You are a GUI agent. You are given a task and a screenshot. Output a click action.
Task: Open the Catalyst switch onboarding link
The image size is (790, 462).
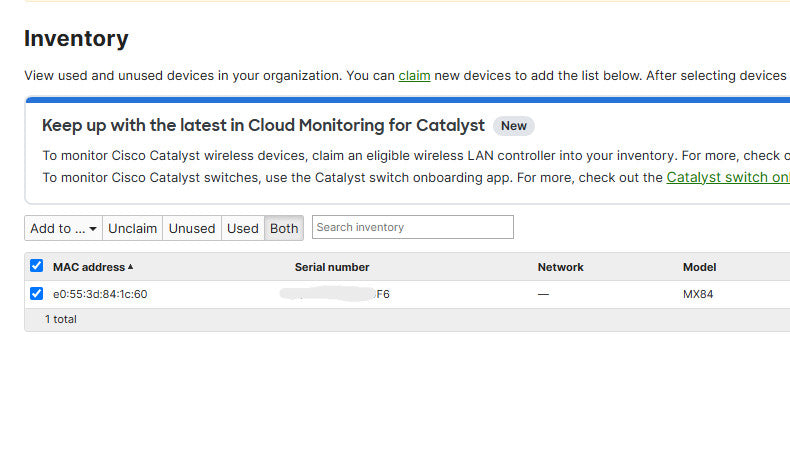[728, 177]
